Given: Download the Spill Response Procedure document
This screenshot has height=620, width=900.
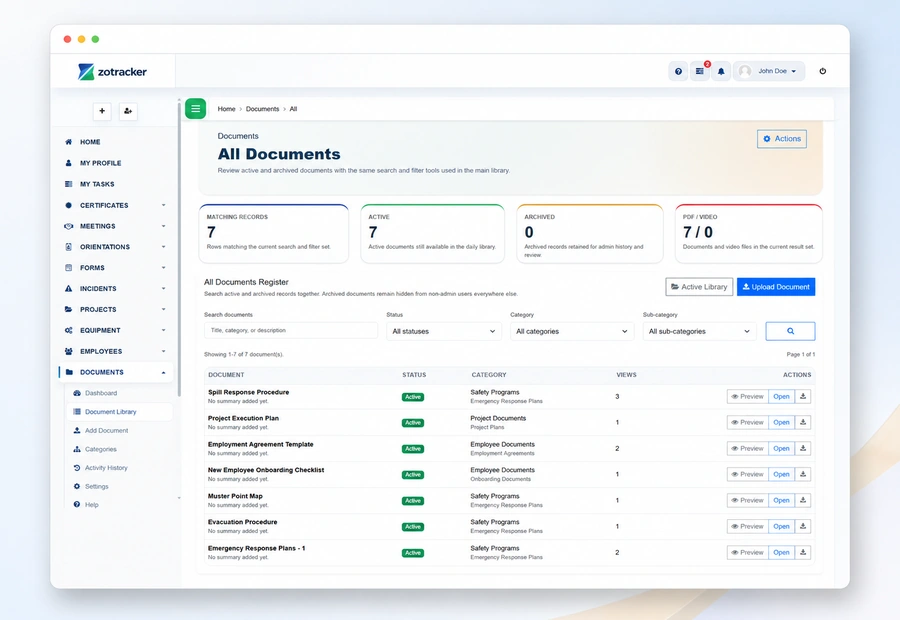Looking at the screenshot, I should [803, 397].
